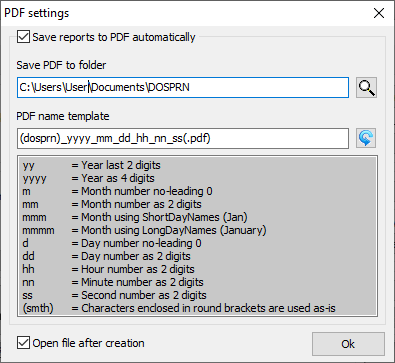
Task: Click the 'Save PDF to folder' label
Action: [x=61, y=65]
